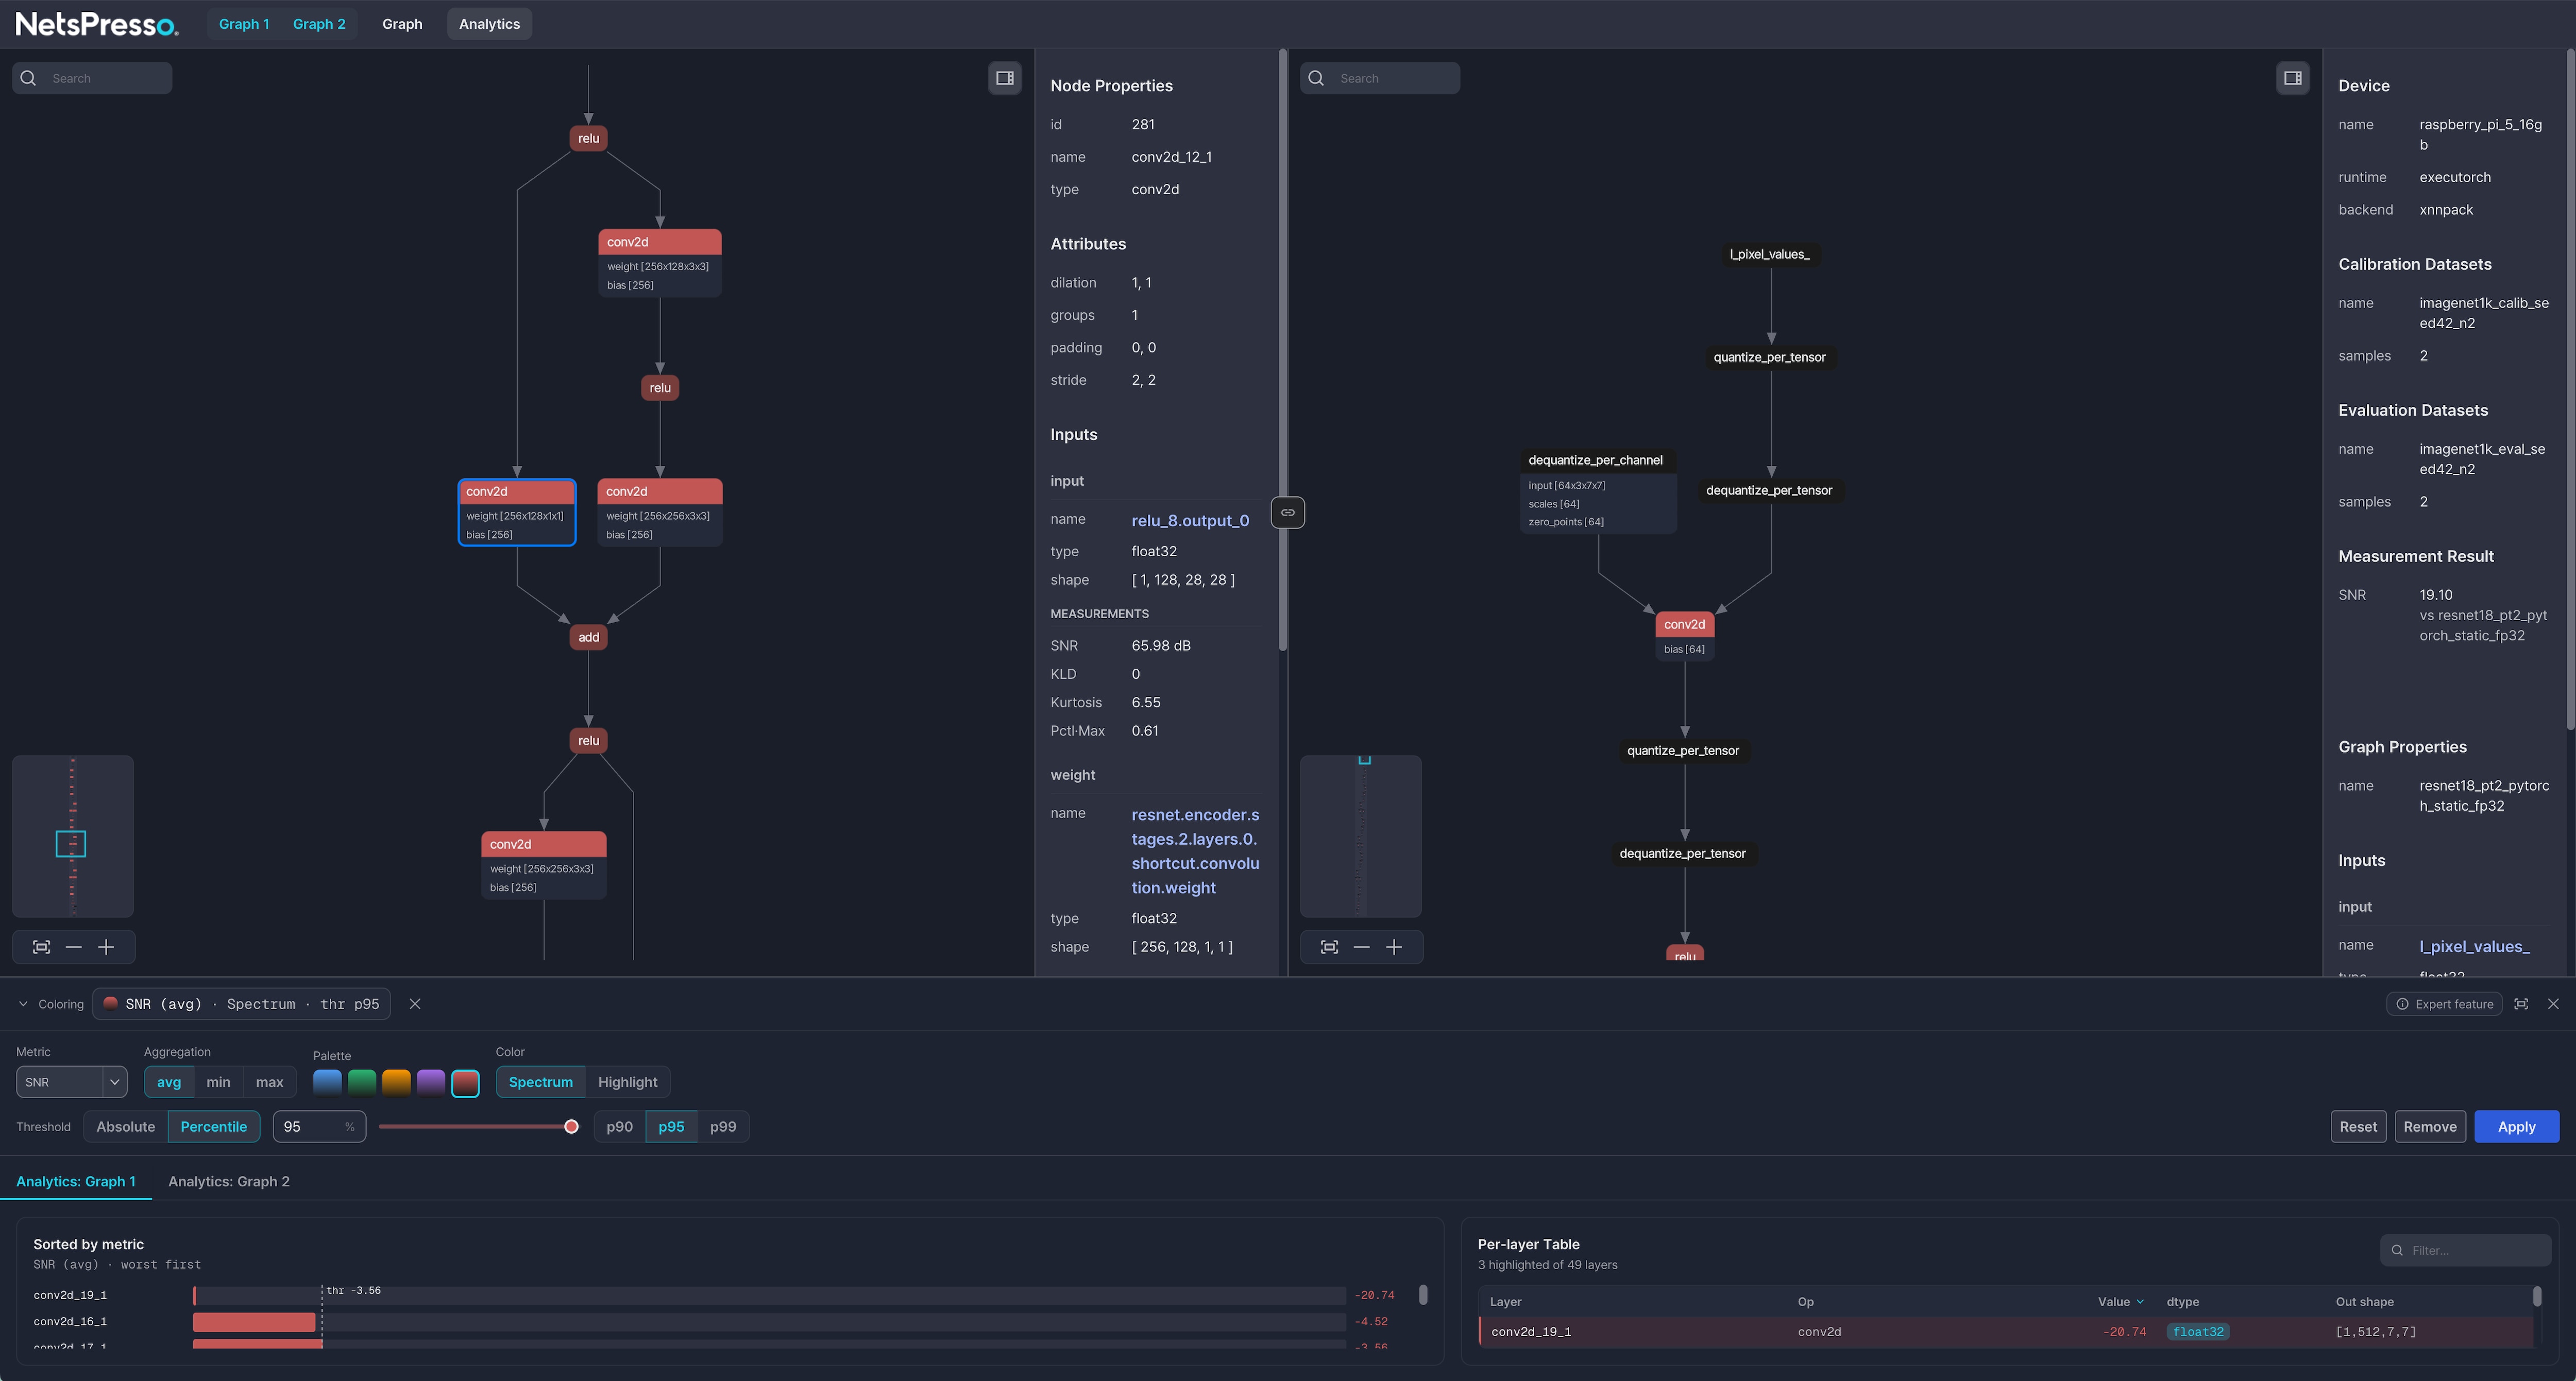This screenshot has height=1381, width=2576.
Task: Collapse the Coloring section chevron
Action: tap(23, 1004)
